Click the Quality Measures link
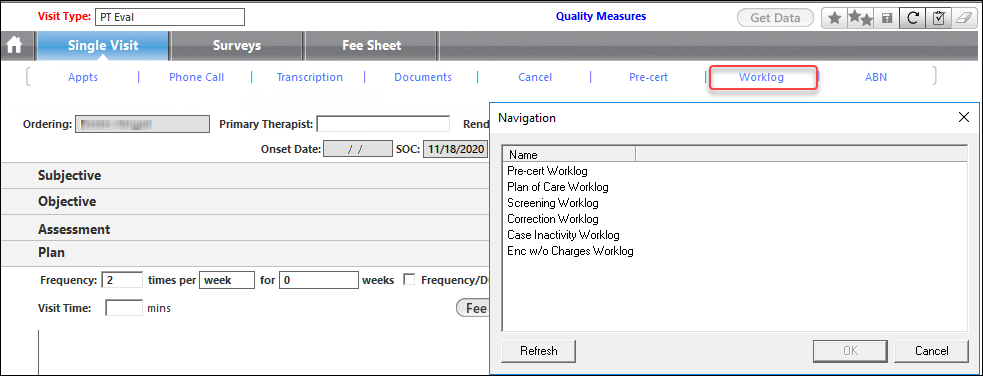Viewport: 983px width, 376px height. 601,16
